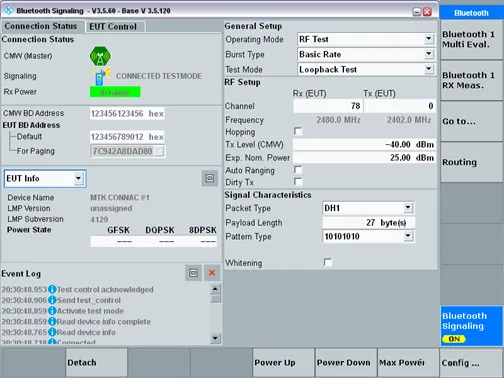Image resolution: width=504 pixels, height=378 pixels.
Task: Click the CMW Master antenna icon
Action: 100,56
